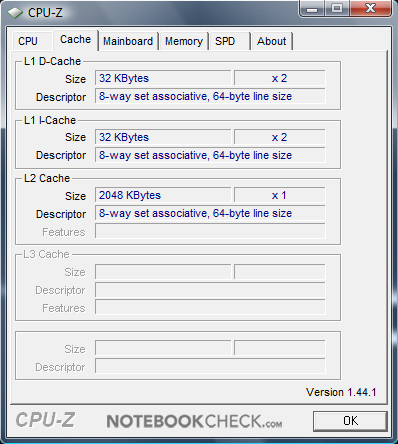This screenshot has width=398, height=444.
Task: Select L1 I-Cache size 32 KBytes field
Action: [163, 137]
